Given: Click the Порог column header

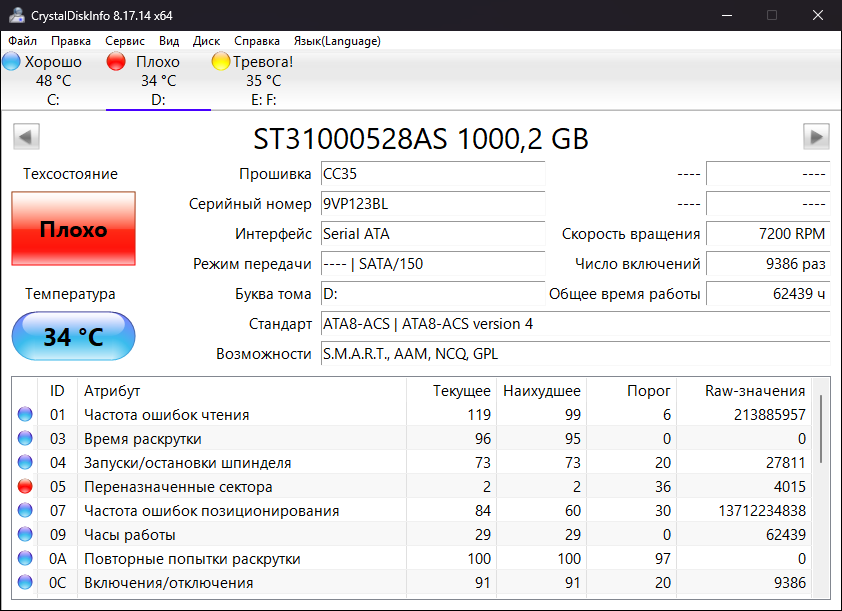Looking at the screenshot, I should [x=632, y=390].
